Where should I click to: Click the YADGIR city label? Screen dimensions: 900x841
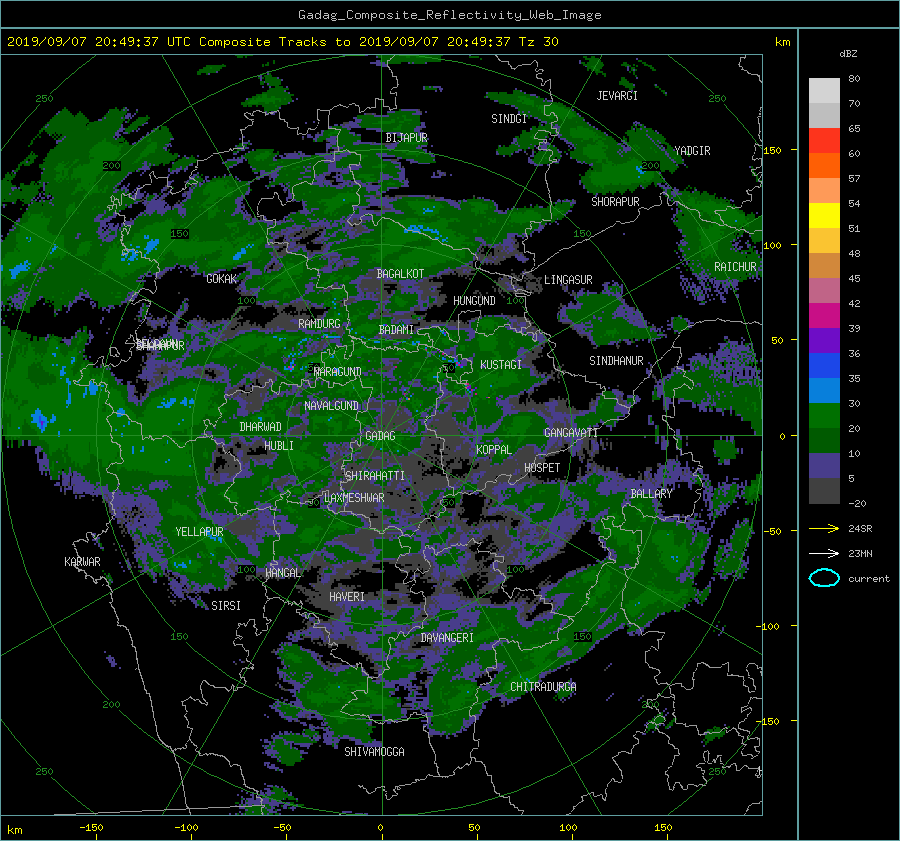692,151
